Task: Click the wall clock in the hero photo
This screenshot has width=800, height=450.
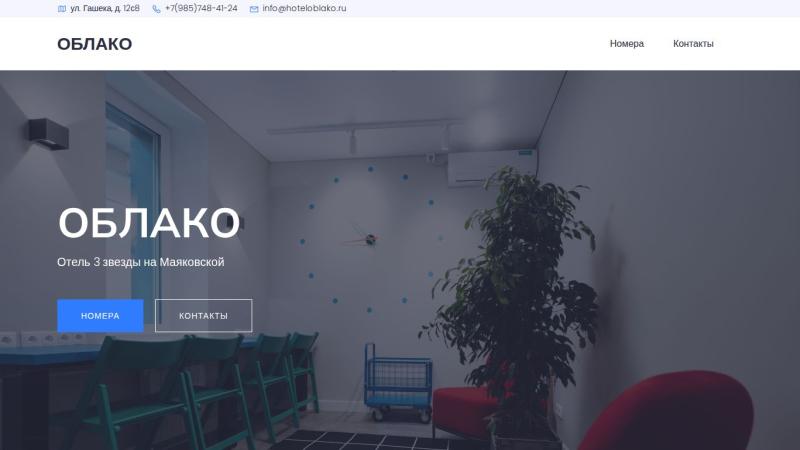Action: coord(370,239)
